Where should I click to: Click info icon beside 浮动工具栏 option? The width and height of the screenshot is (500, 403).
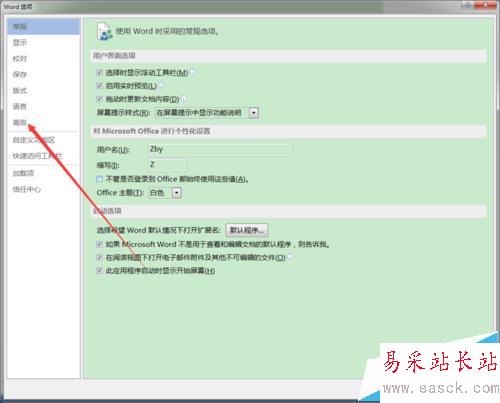pos(193,72)
